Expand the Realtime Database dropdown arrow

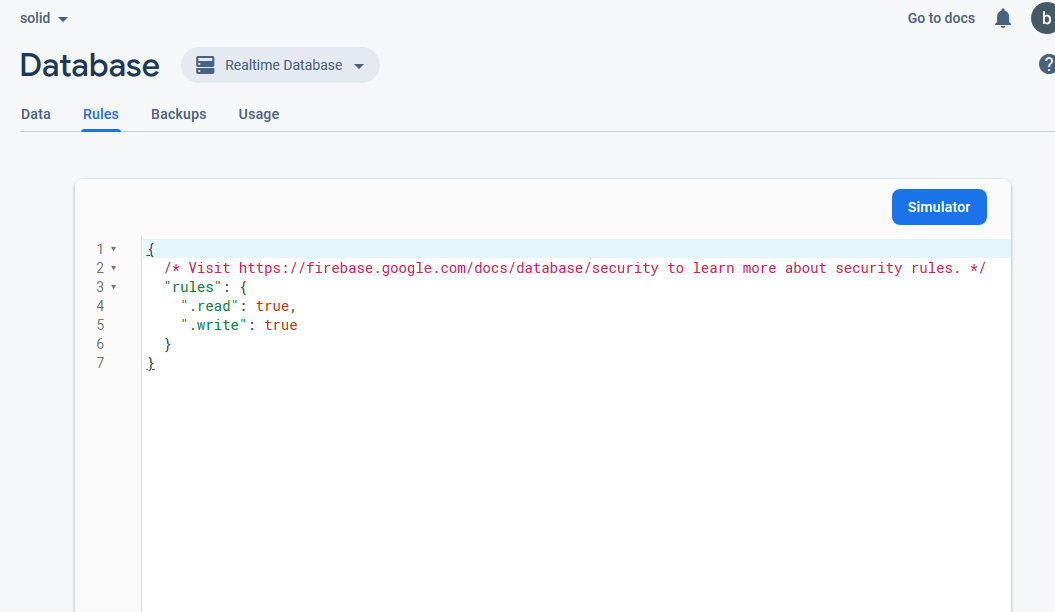pyautogui.click(x=359, y=66)
